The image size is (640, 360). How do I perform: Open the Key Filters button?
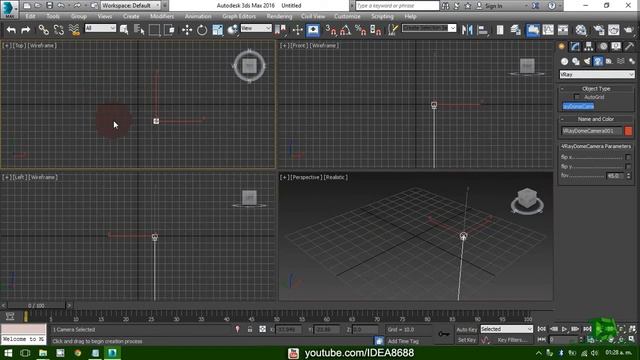point(513,340)
